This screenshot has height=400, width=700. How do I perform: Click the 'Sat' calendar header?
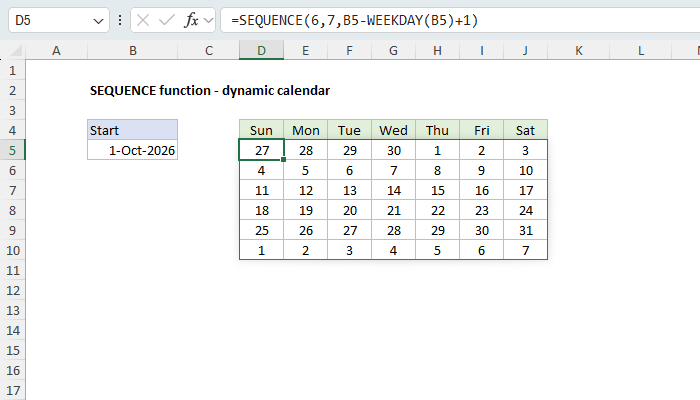[525, 130]
